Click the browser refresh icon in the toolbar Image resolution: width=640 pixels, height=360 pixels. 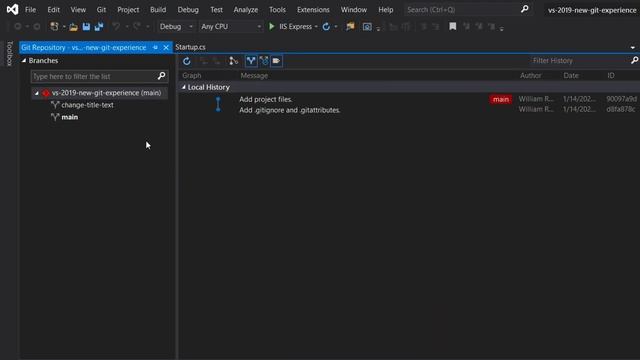coord(326,27)
